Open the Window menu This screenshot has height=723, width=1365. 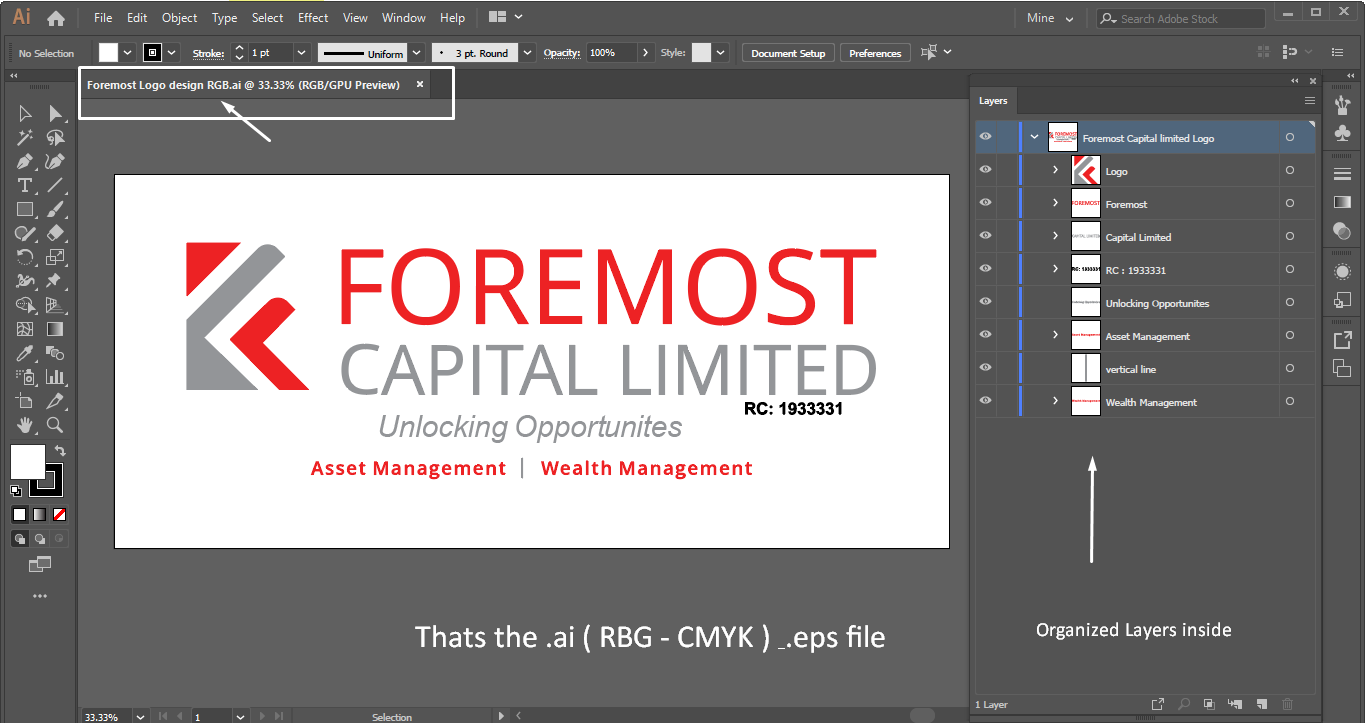point(404,18)
